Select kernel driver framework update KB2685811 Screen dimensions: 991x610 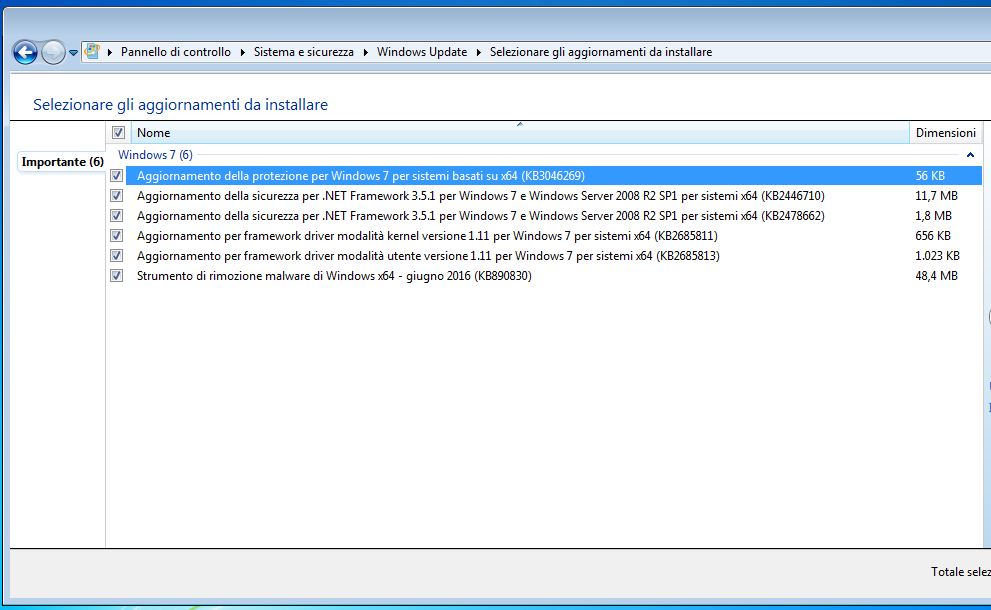[x=427, y=236]
